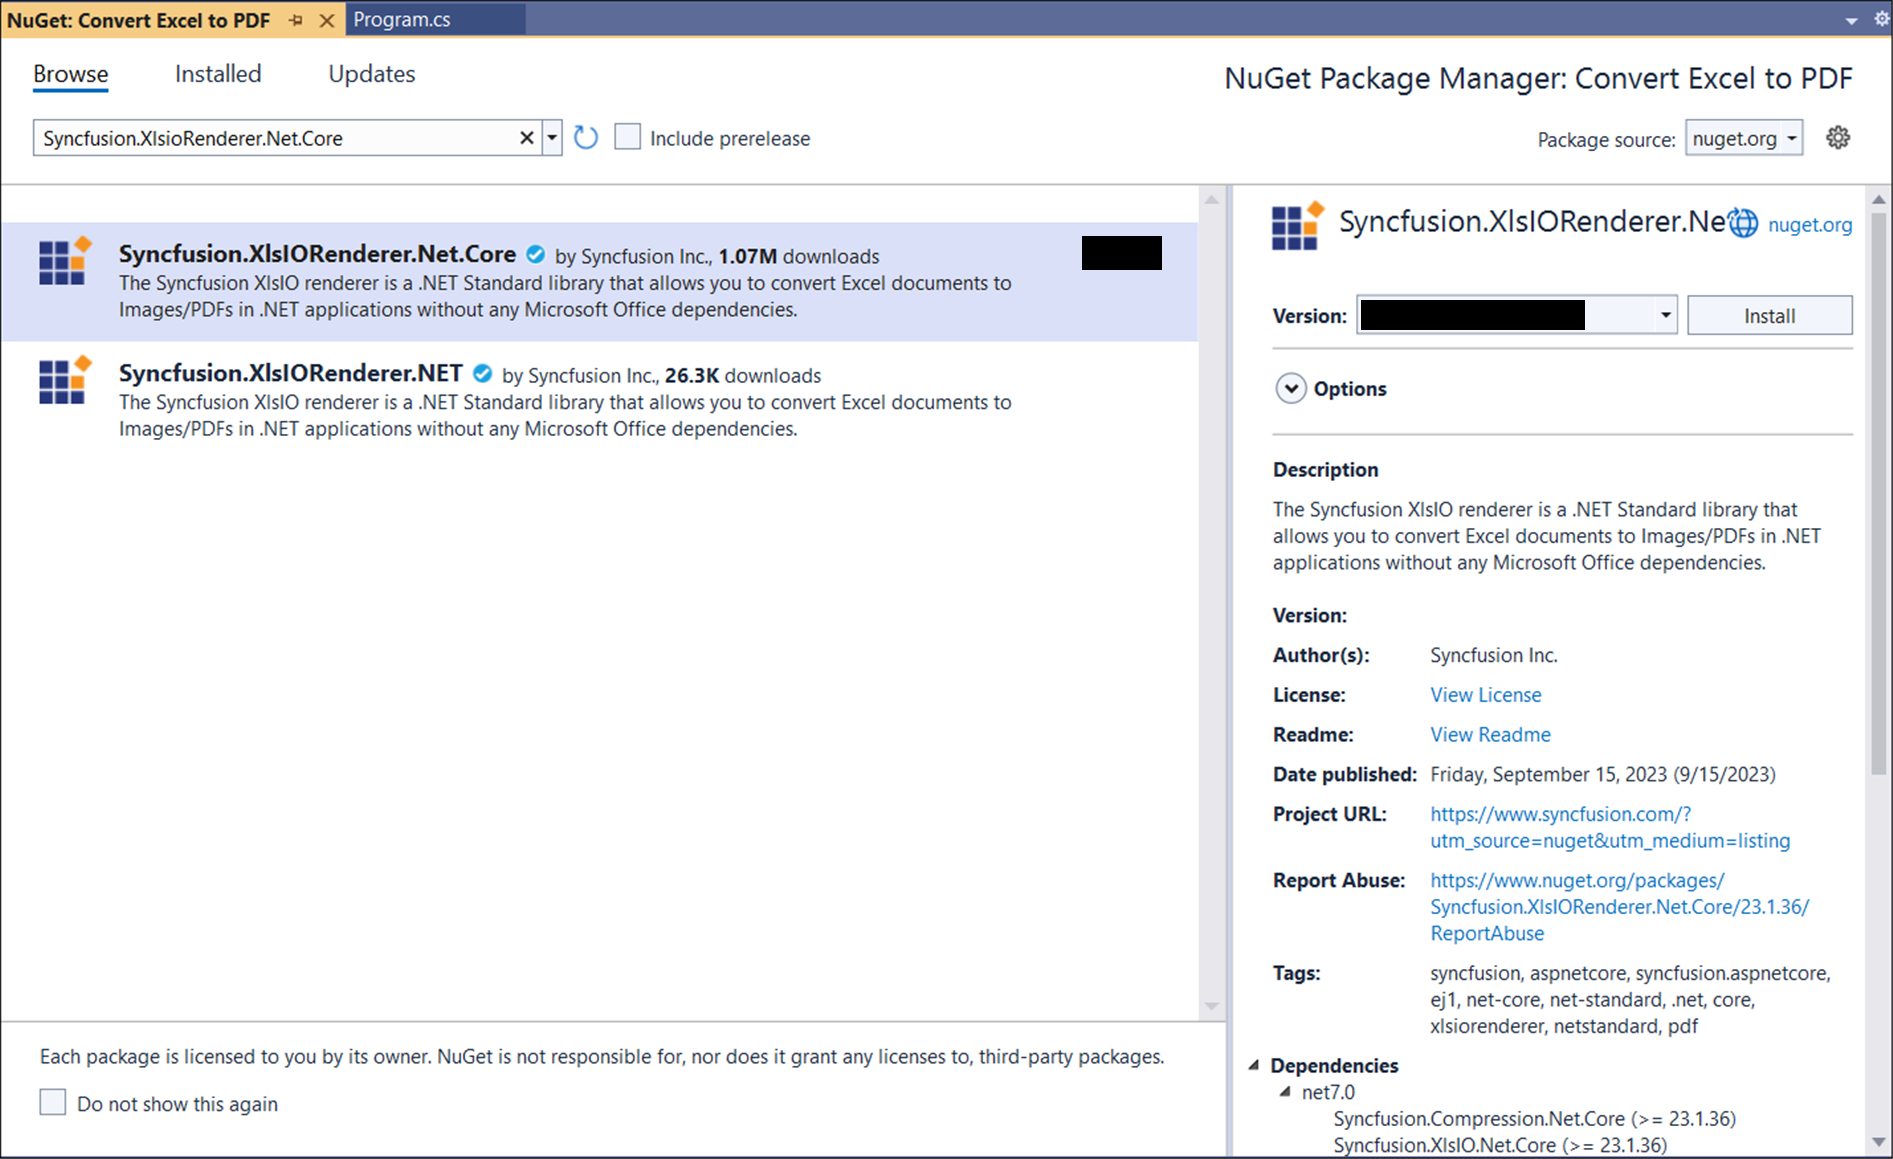
Task: Refresh the package search results
Action: (586, 138)
